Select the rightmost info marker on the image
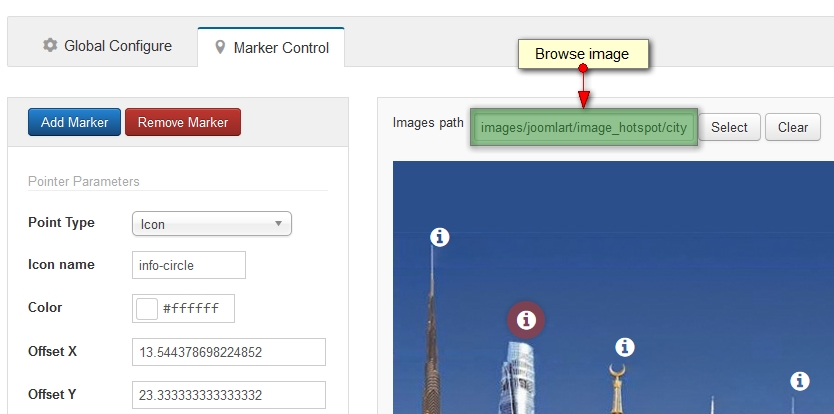This screenshot has width=834, height=414. click(x=799, y=381)
